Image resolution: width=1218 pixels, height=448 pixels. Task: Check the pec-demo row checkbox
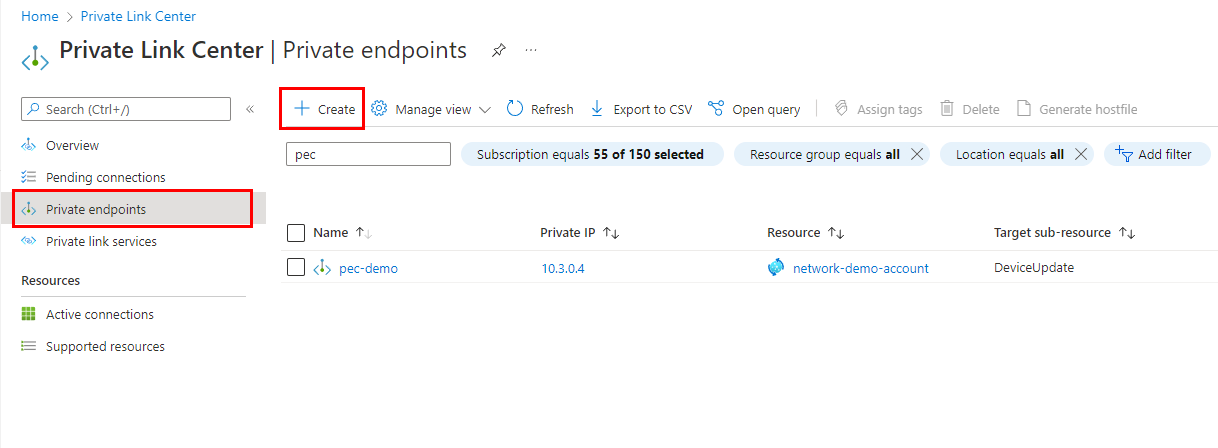pyautogui.click(x=296, y=267)
